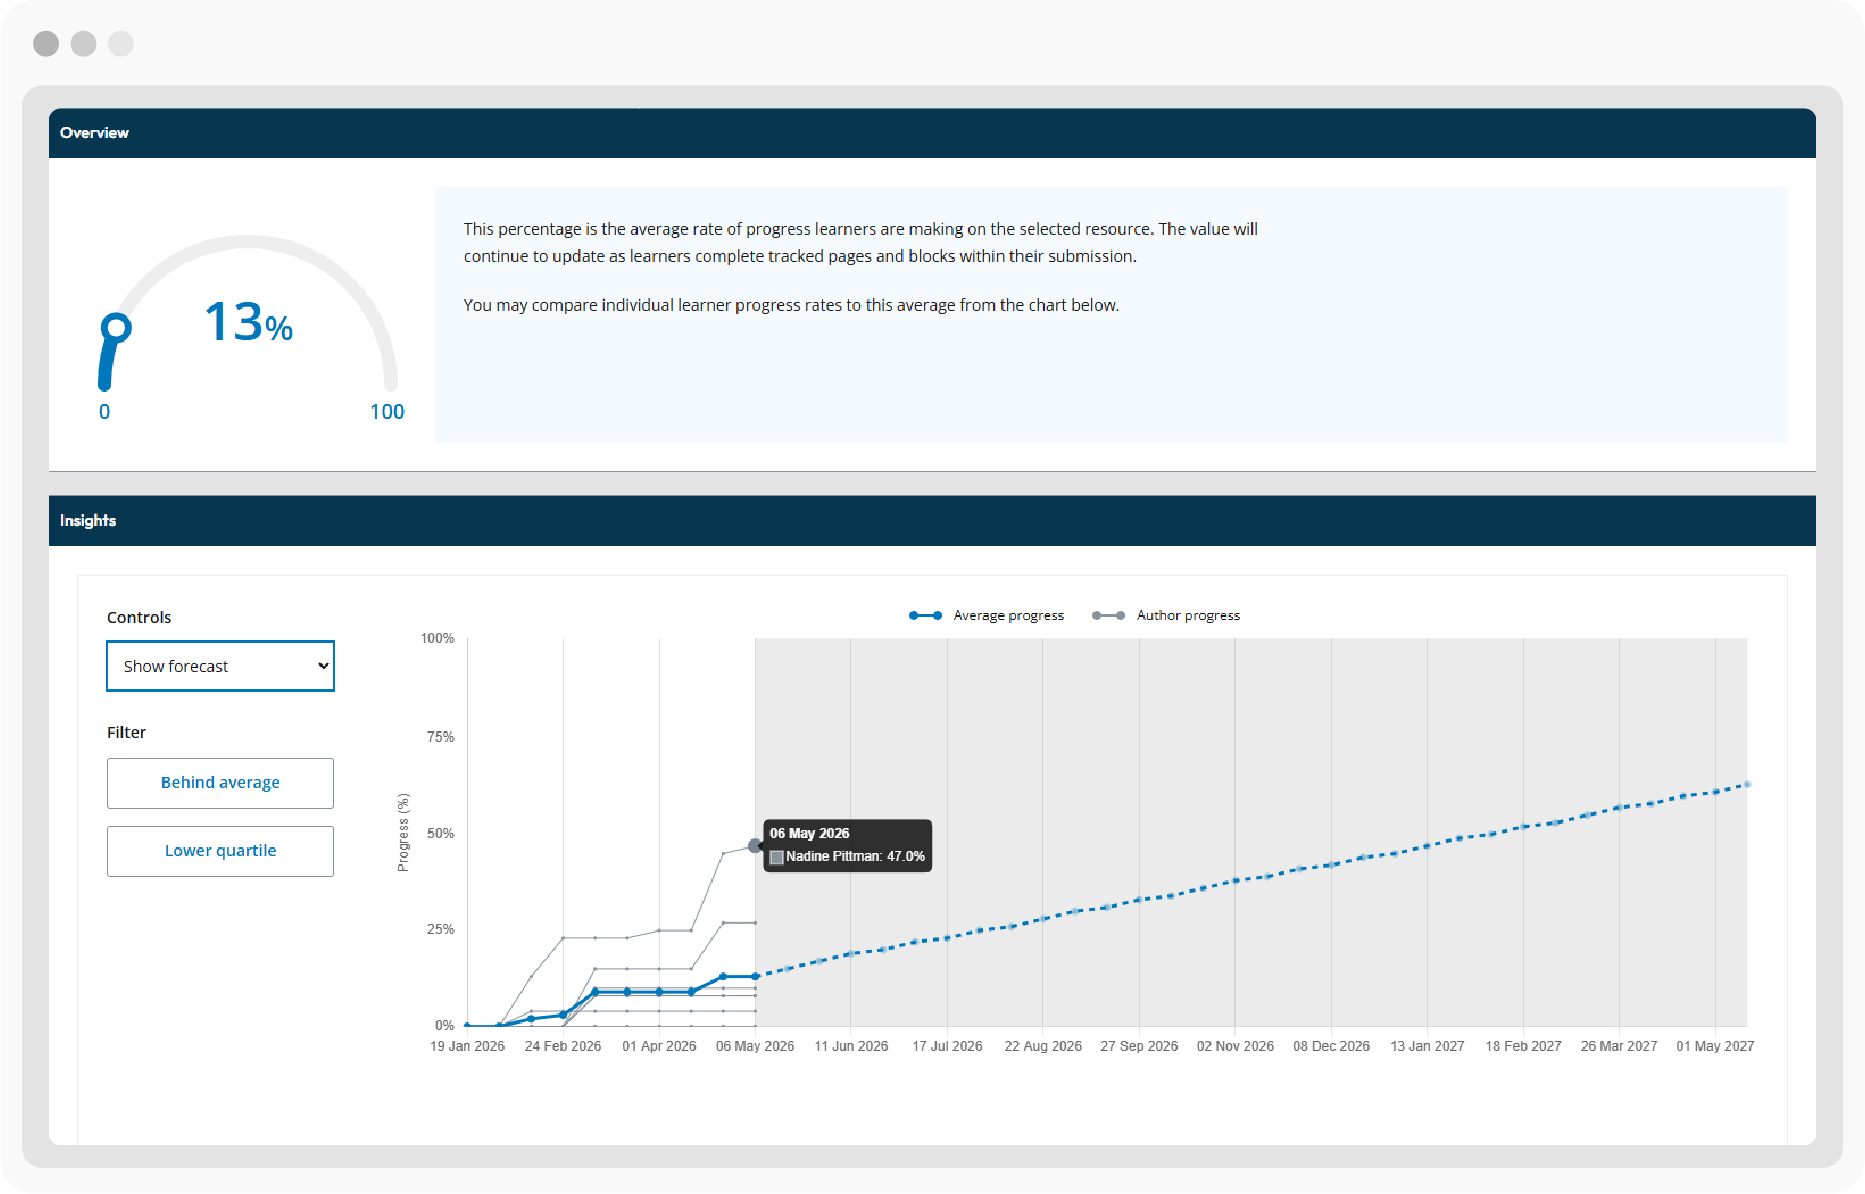The height and width of the screenshot is (1194, 1865).
Task: Click the blue Average progress legend marker
Action: click(925, 616)
